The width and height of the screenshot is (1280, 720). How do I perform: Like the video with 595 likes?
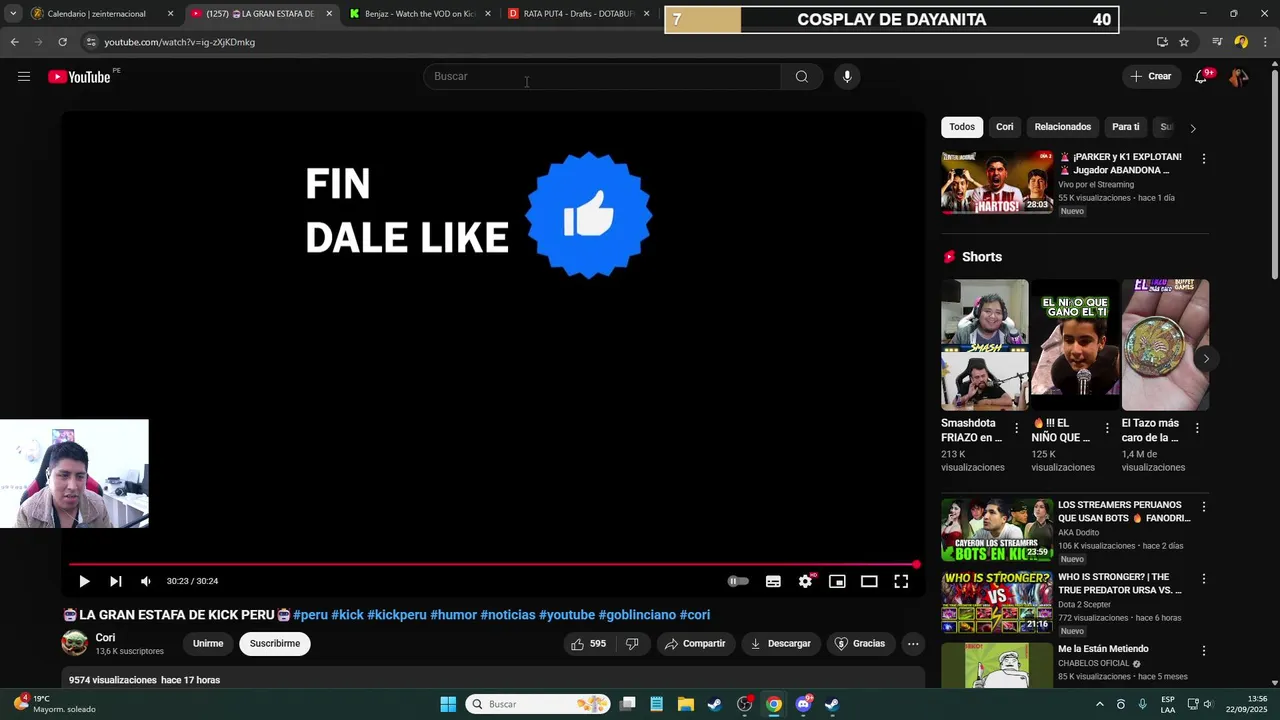click(x=588, y=644)
